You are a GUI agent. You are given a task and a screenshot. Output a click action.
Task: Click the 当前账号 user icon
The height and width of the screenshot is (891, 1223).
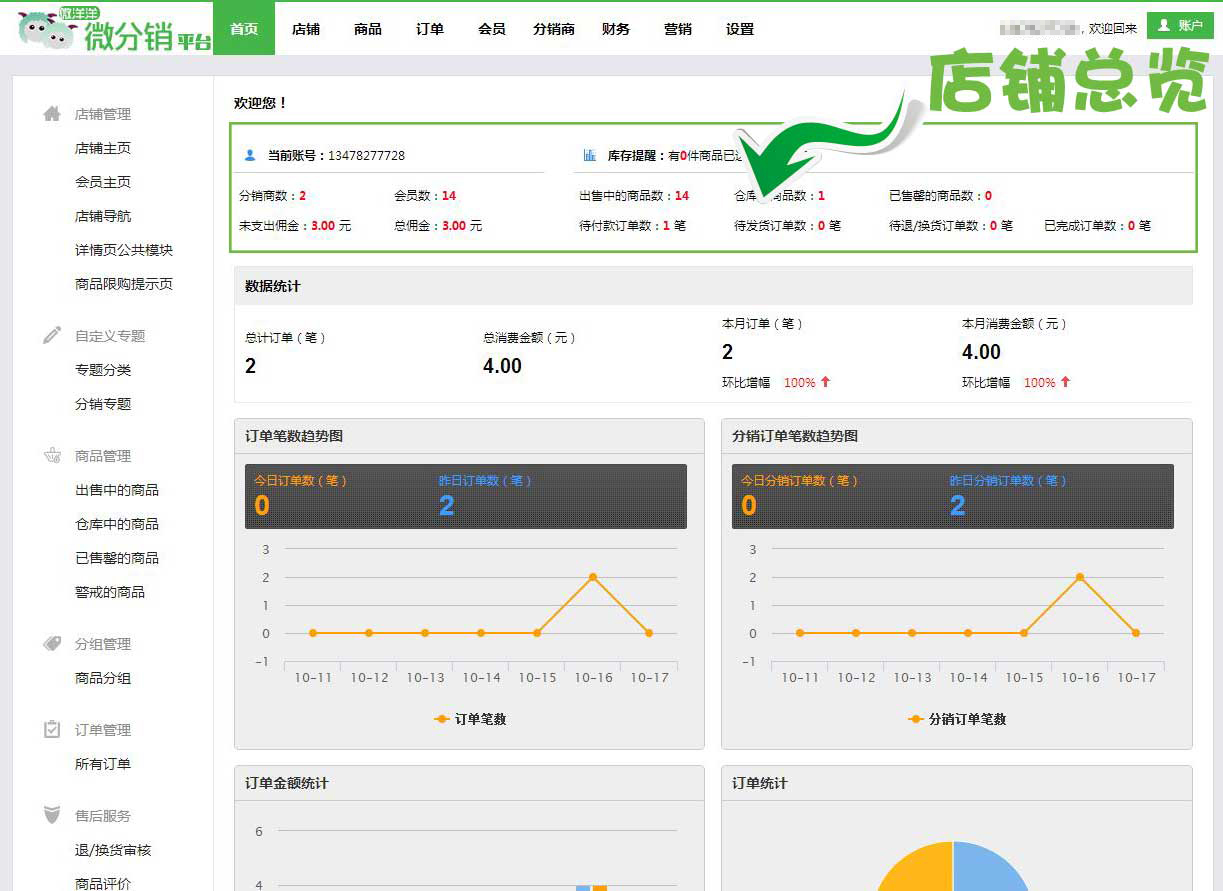tap(250, 156)
